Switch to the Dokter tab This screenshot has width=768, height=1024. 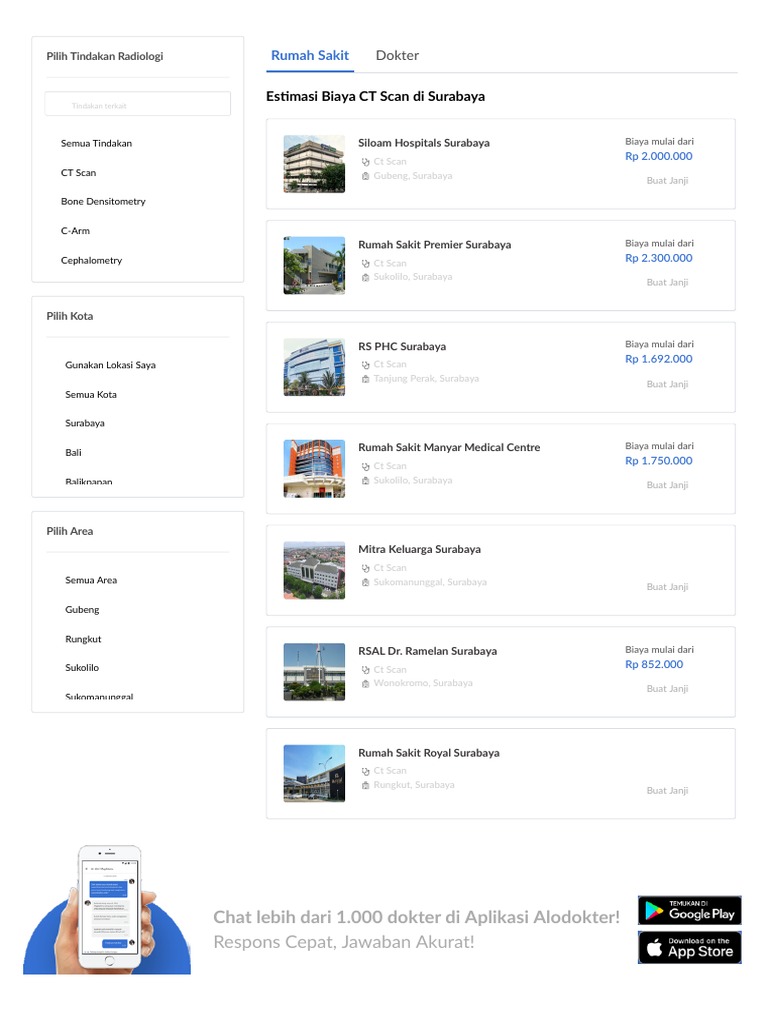click(x=397, y=56)
